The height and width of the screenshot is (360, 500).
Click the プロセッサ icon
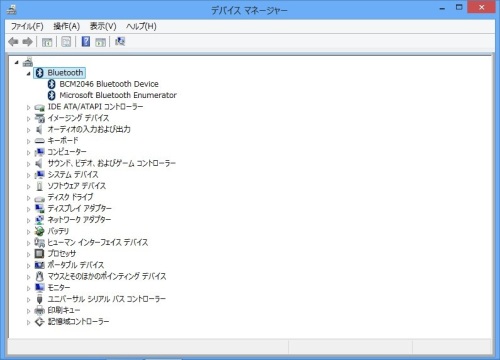click(x=39, y=254)
